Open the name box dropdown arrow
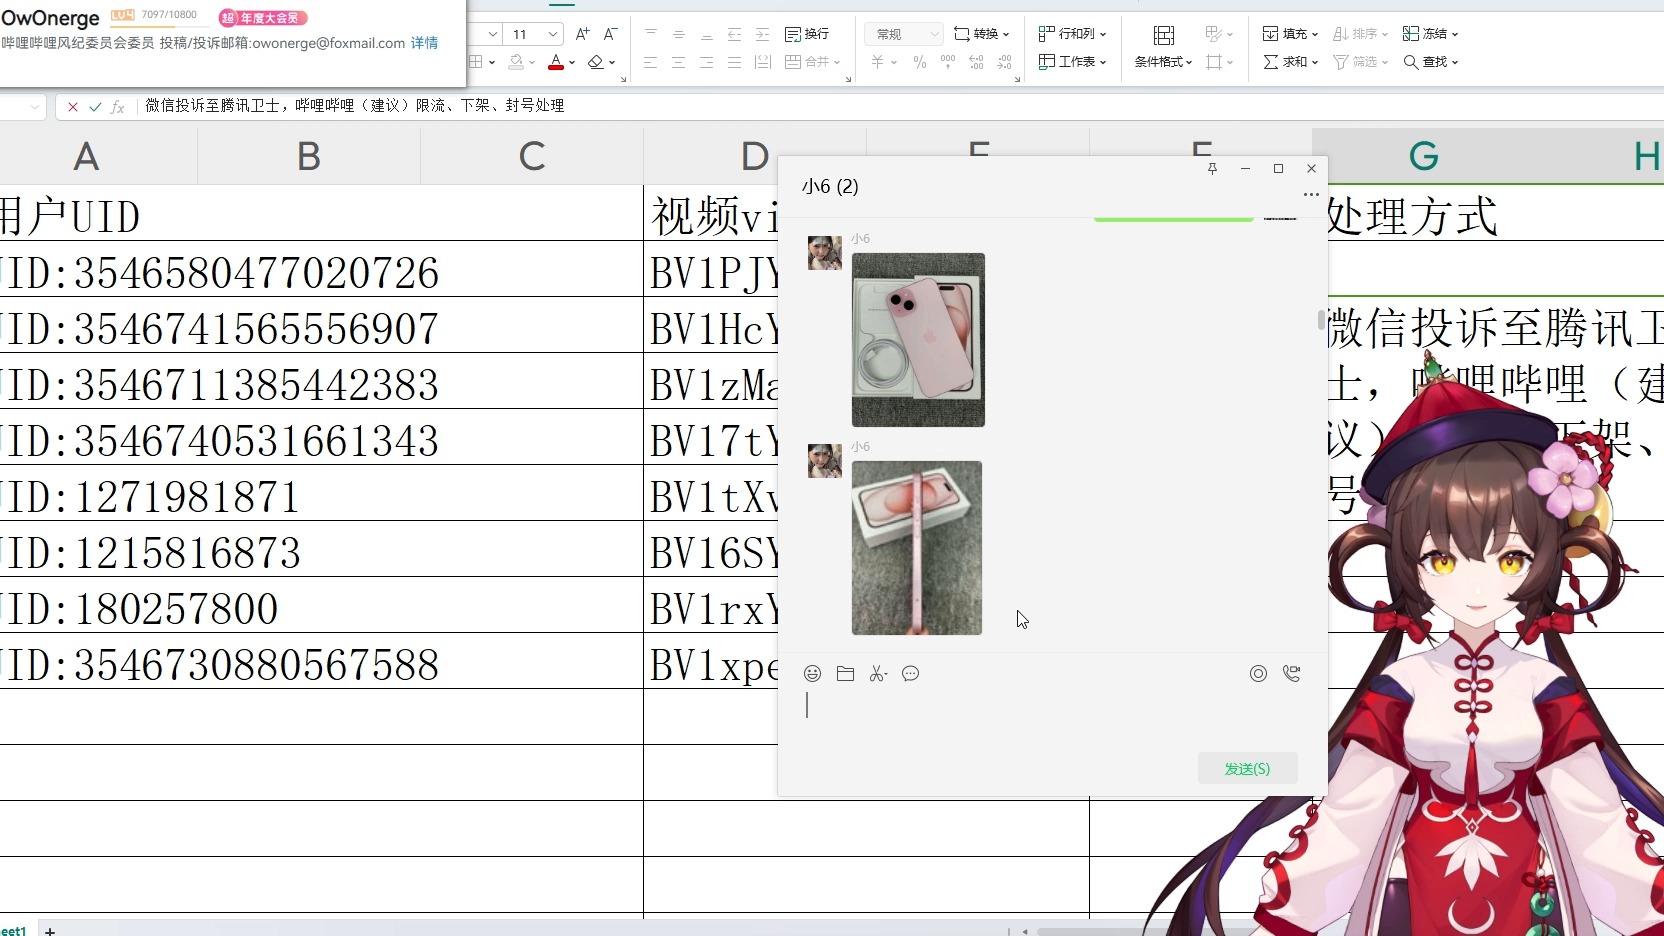This screenshot has width=1664, height=936. 35,106
